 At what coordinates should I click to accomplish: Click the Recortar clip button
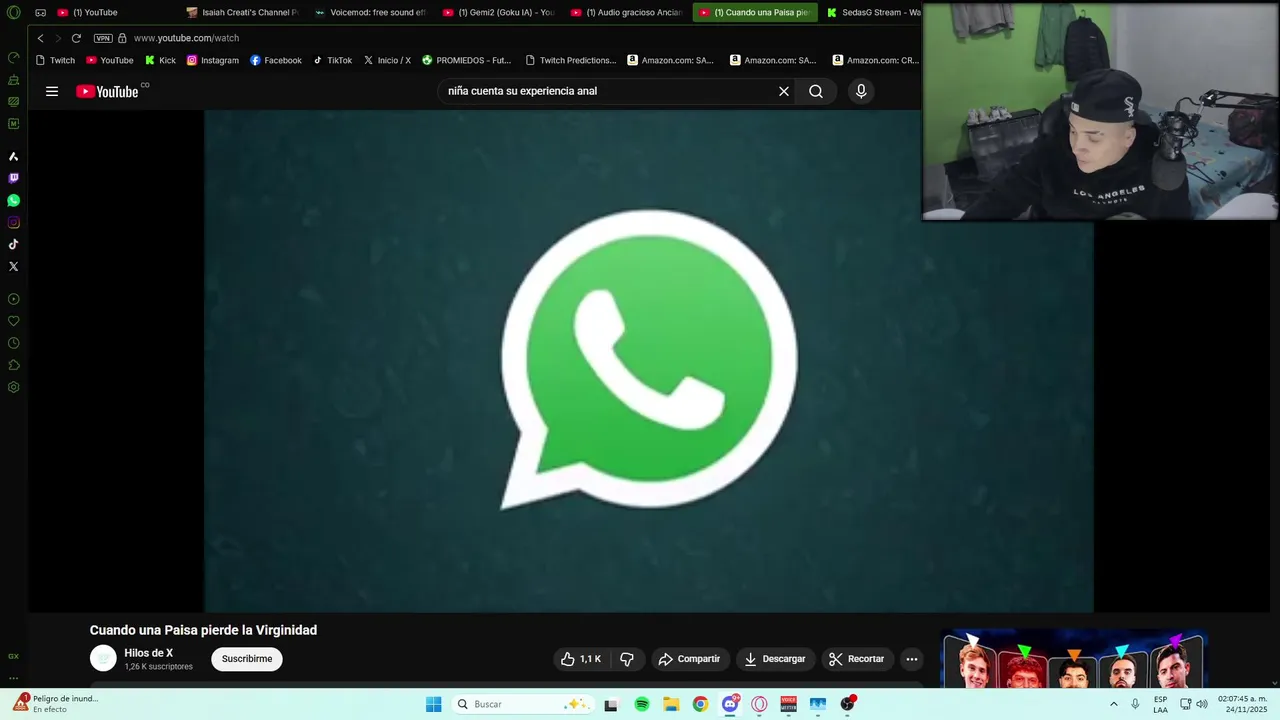point(857,659)
